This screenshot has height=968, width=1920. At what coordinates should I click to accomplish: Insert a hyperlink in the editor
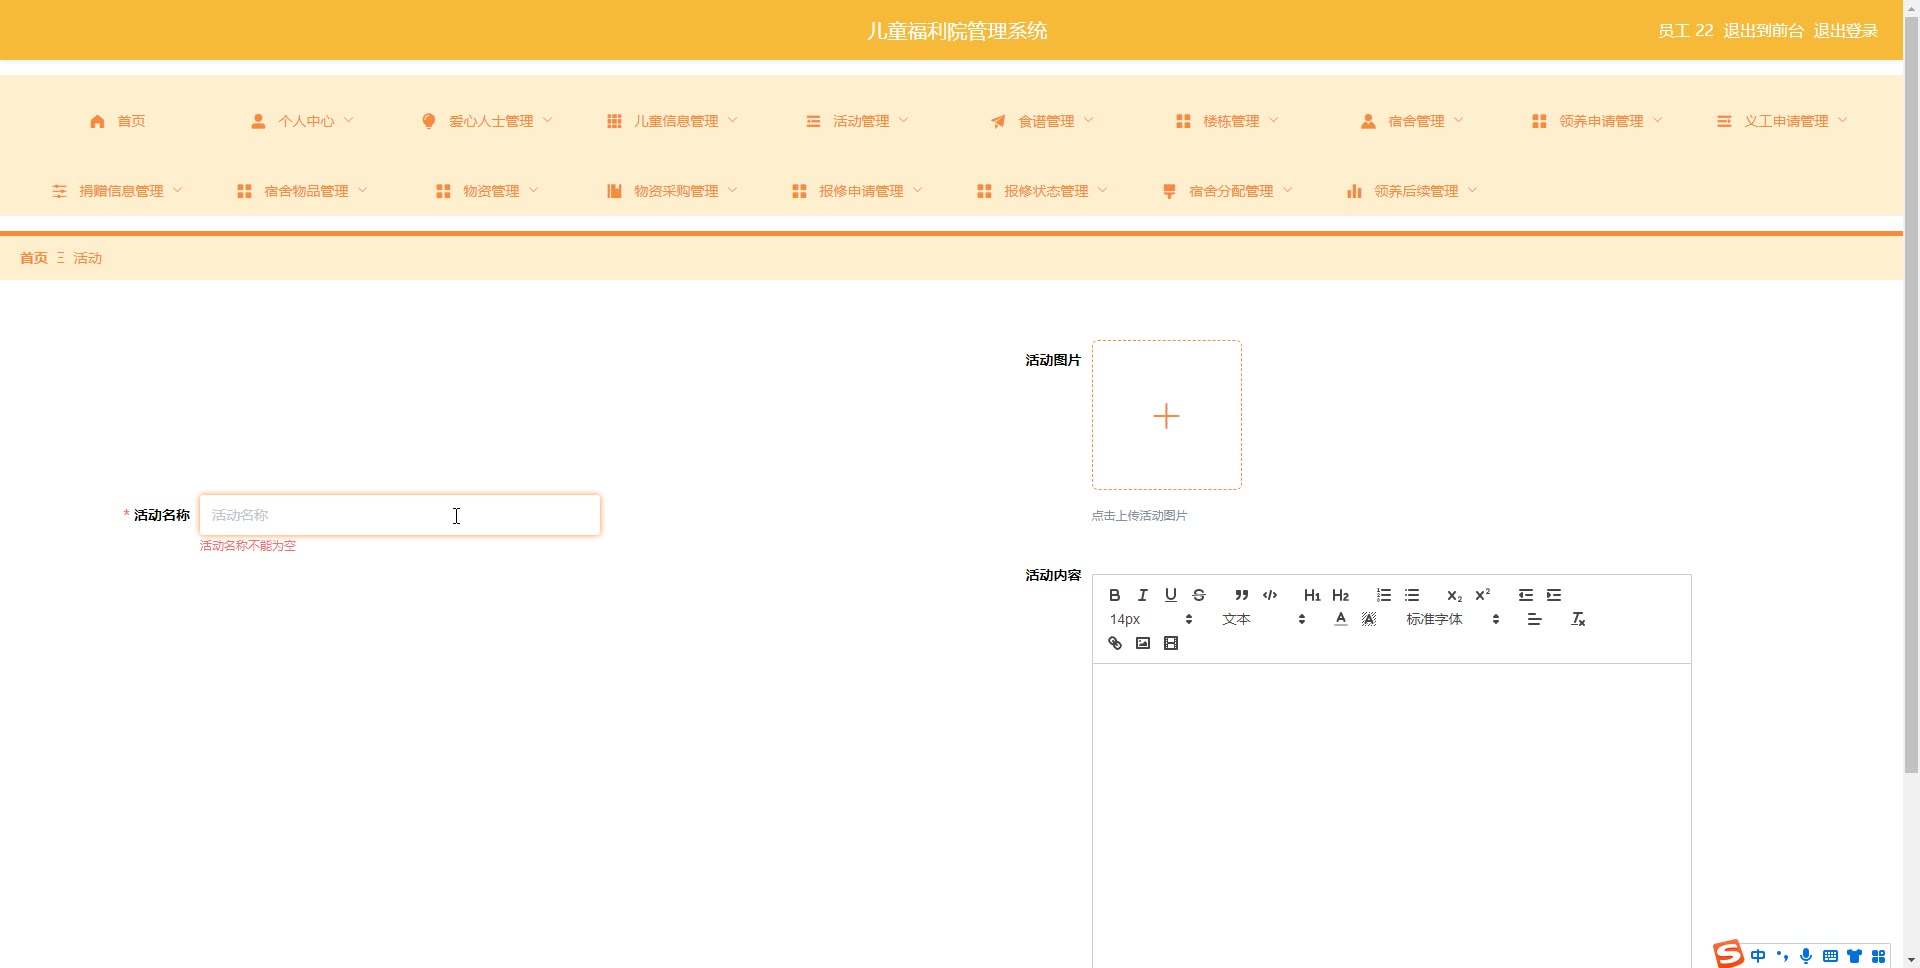[x=1115, y=643]
